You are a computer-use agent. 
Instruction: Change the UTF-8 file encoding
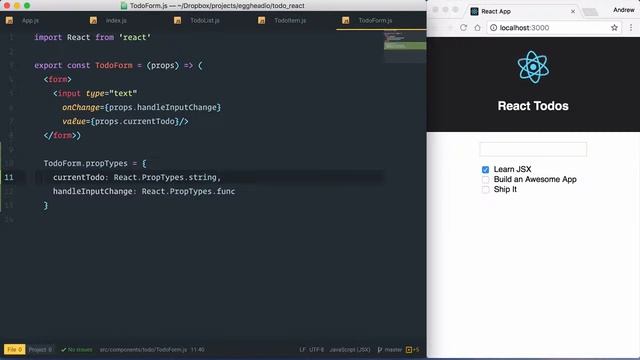[x=316, y=349]
